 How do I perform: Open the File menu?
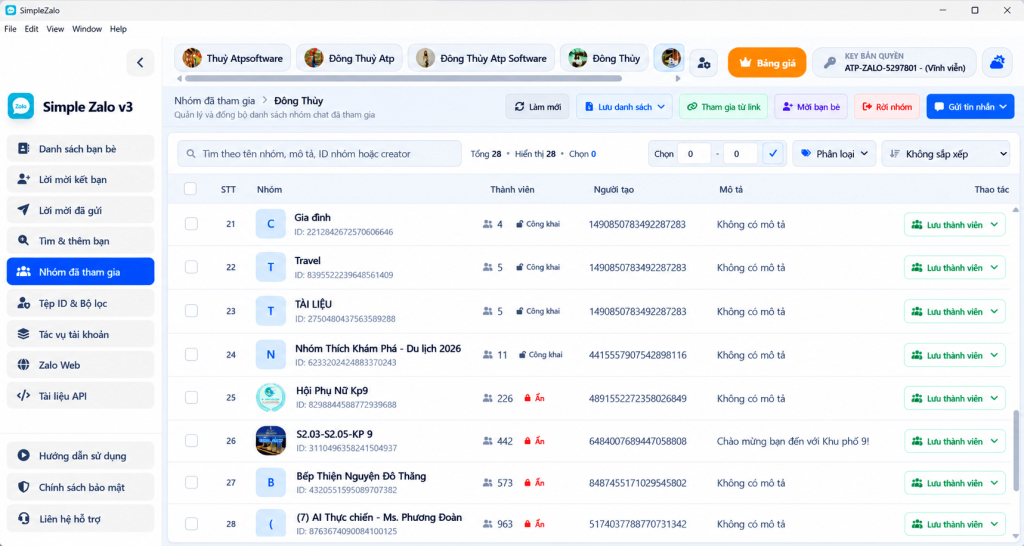[x=10, y=29]
